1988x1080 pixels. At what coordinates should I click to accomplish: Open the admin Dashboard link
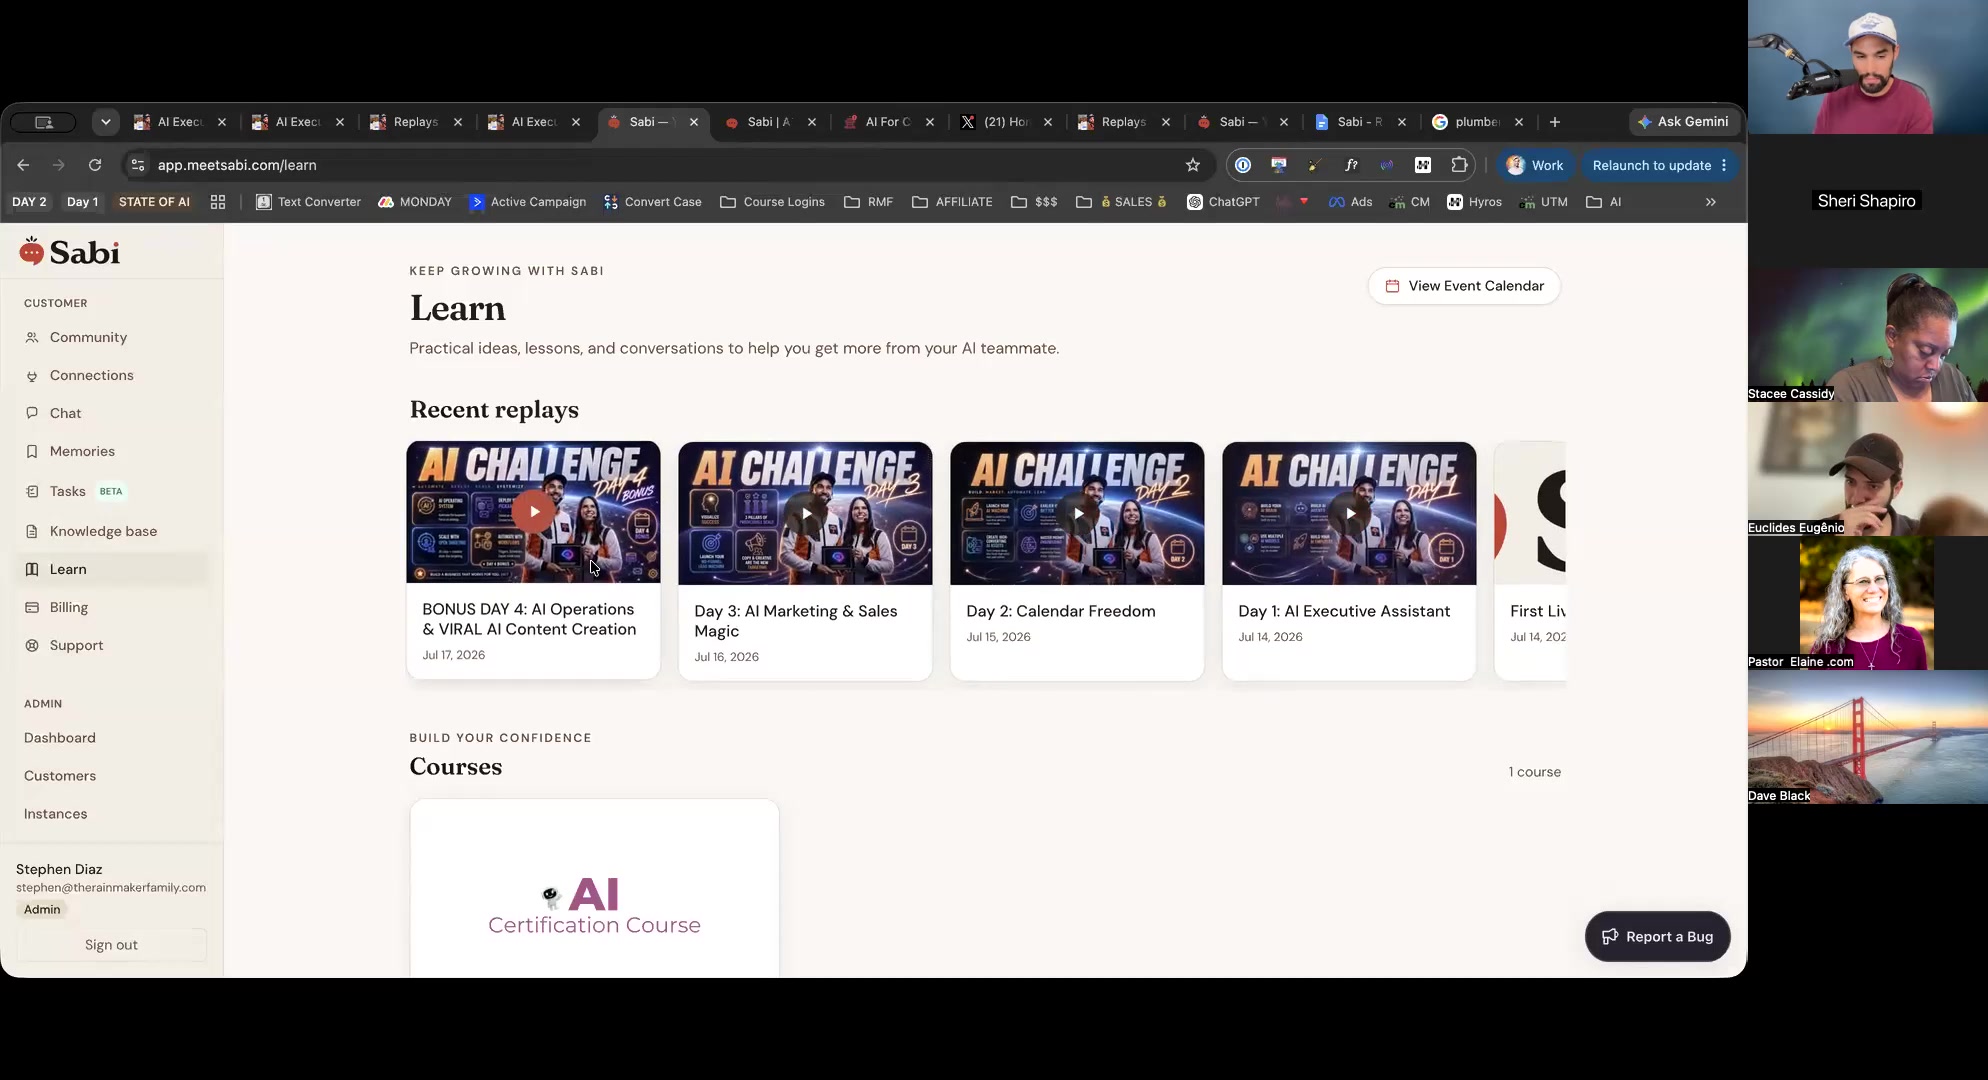tap(60, 738)
